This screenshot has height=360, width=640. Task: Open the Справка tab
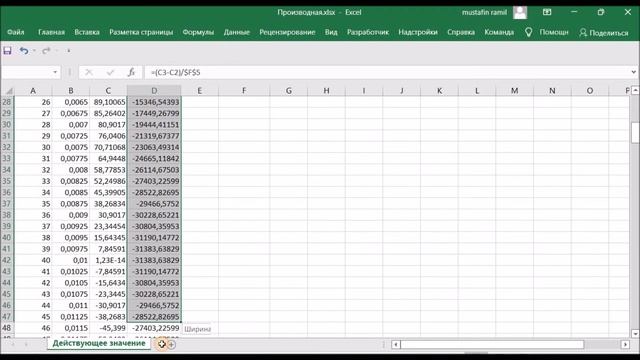point(461,32)
